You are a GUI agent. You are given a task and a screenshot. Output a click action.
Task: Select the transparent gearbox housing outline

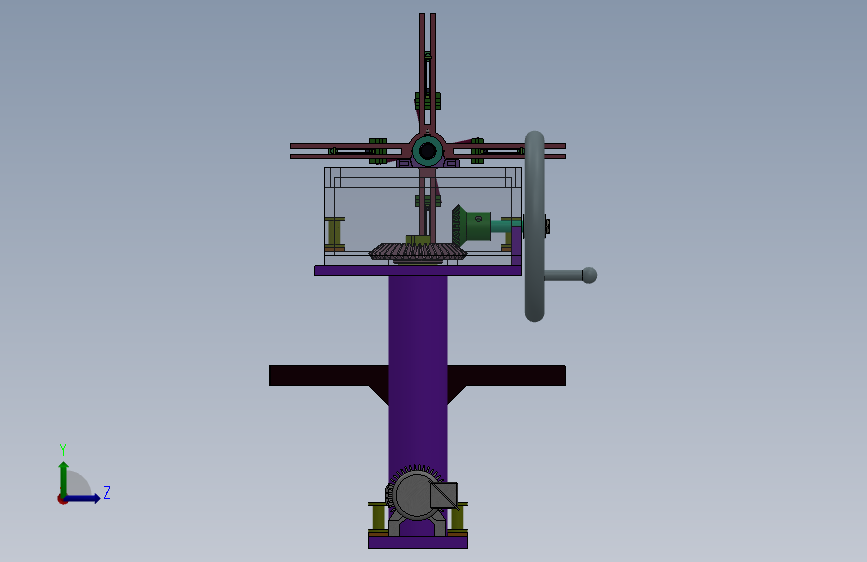point(422,216)
